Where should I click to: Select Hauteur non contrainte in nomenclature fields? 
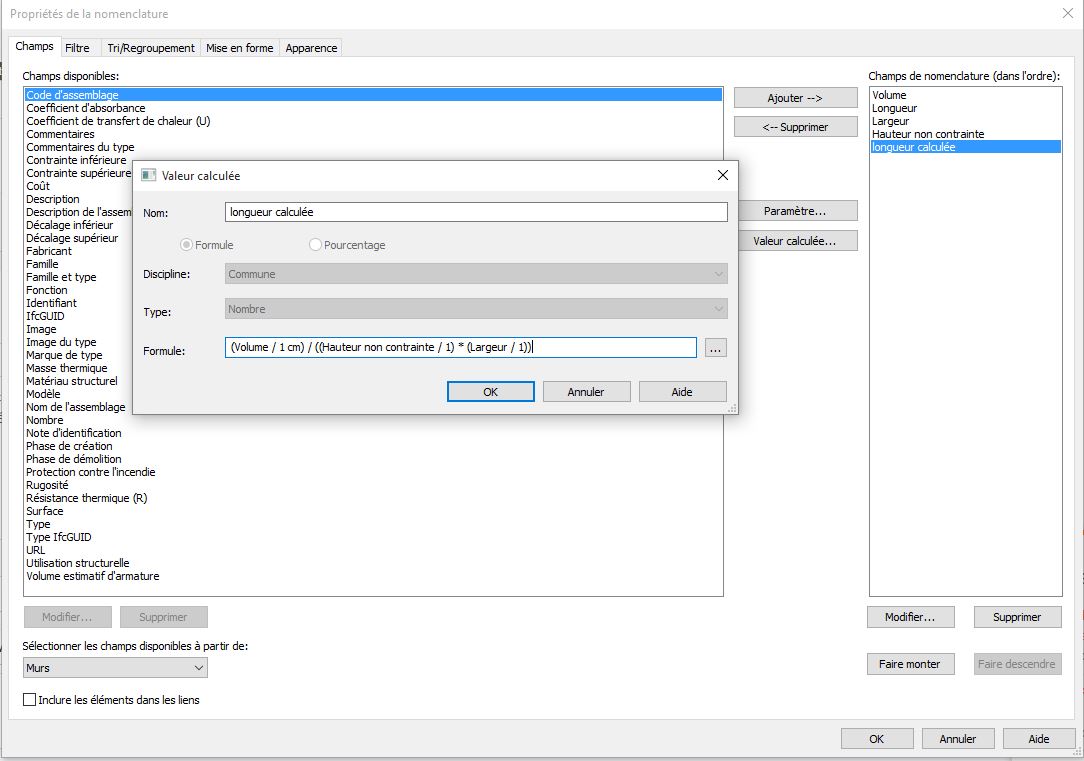coord(927,134)
